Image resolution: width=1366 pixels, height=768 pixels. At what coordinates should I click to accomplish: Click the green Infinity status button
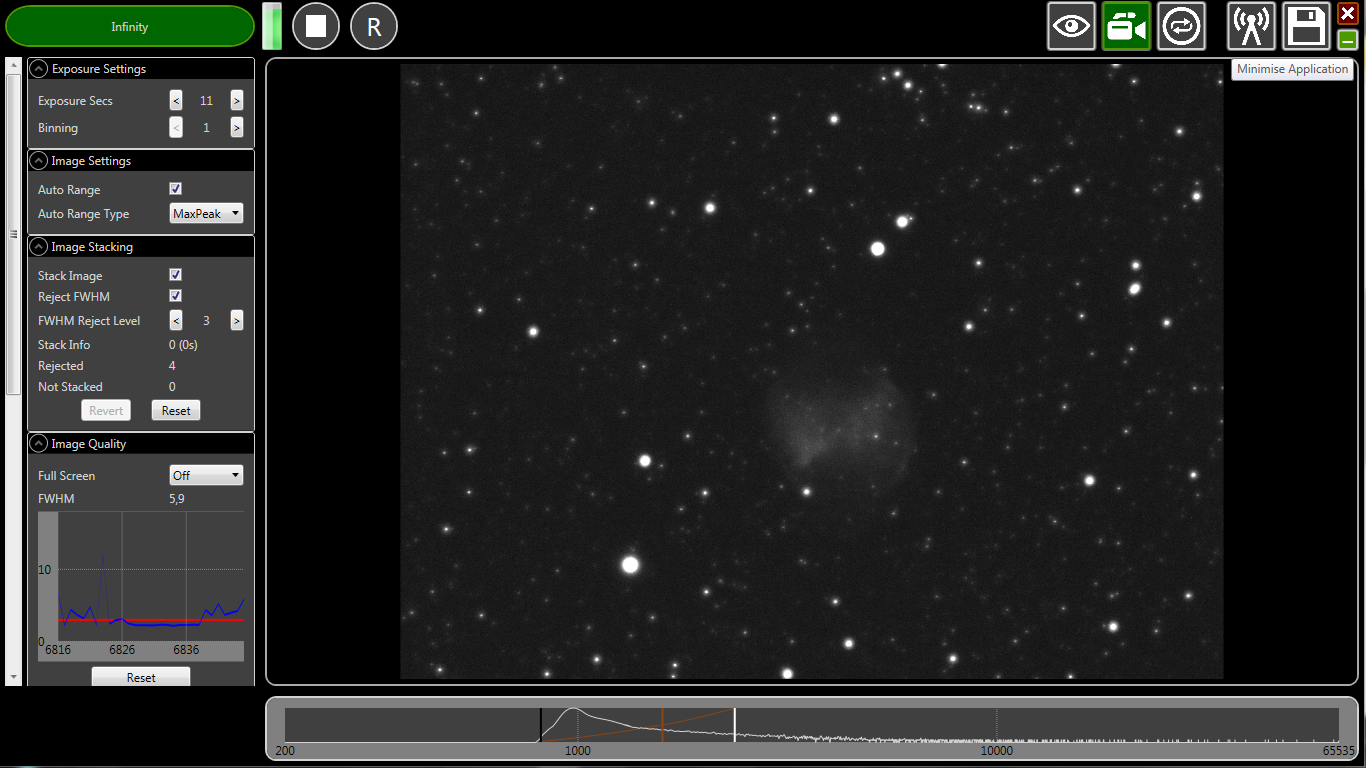[x=129, y=25]
